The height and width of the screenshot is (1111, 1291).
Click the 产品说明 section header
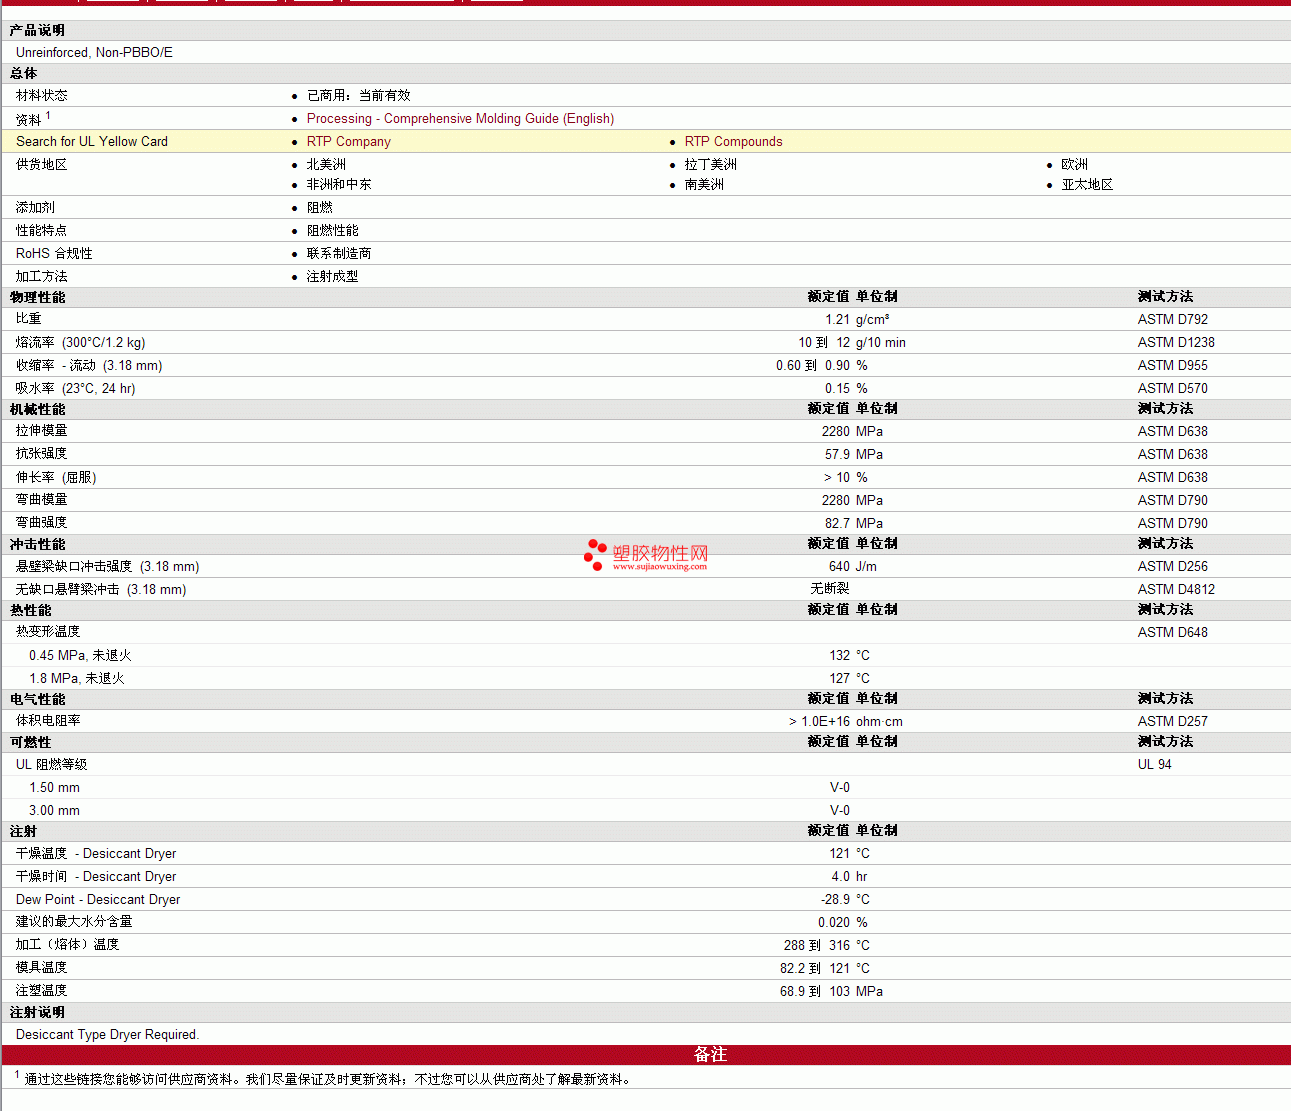tap(37, 30)
